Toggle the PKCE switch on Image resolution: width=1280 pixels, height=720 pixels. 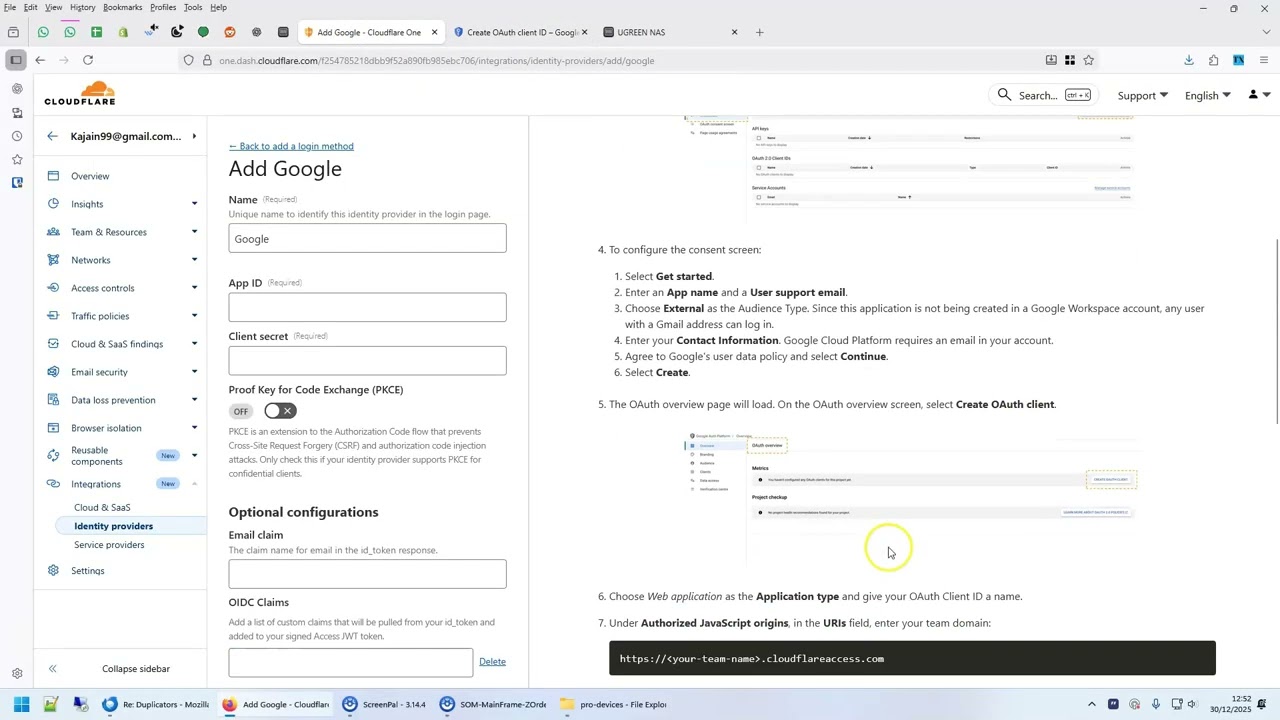pos(280,411)
